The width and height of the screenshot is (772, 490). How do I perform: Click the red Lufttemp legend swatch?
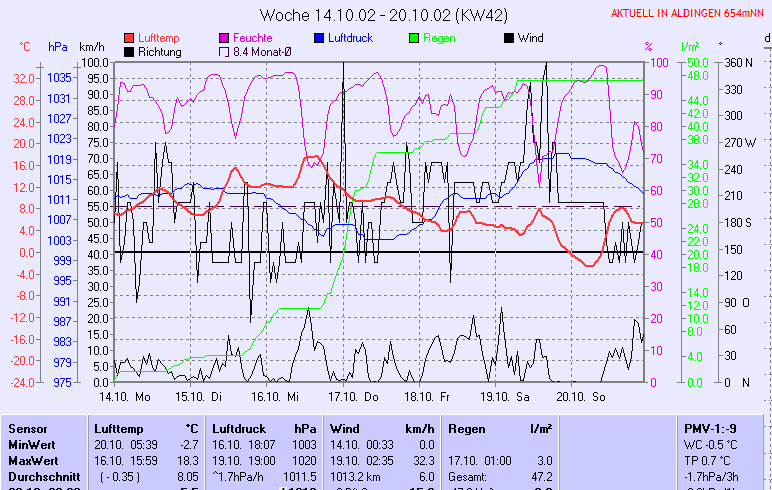(x=129, y=38)
